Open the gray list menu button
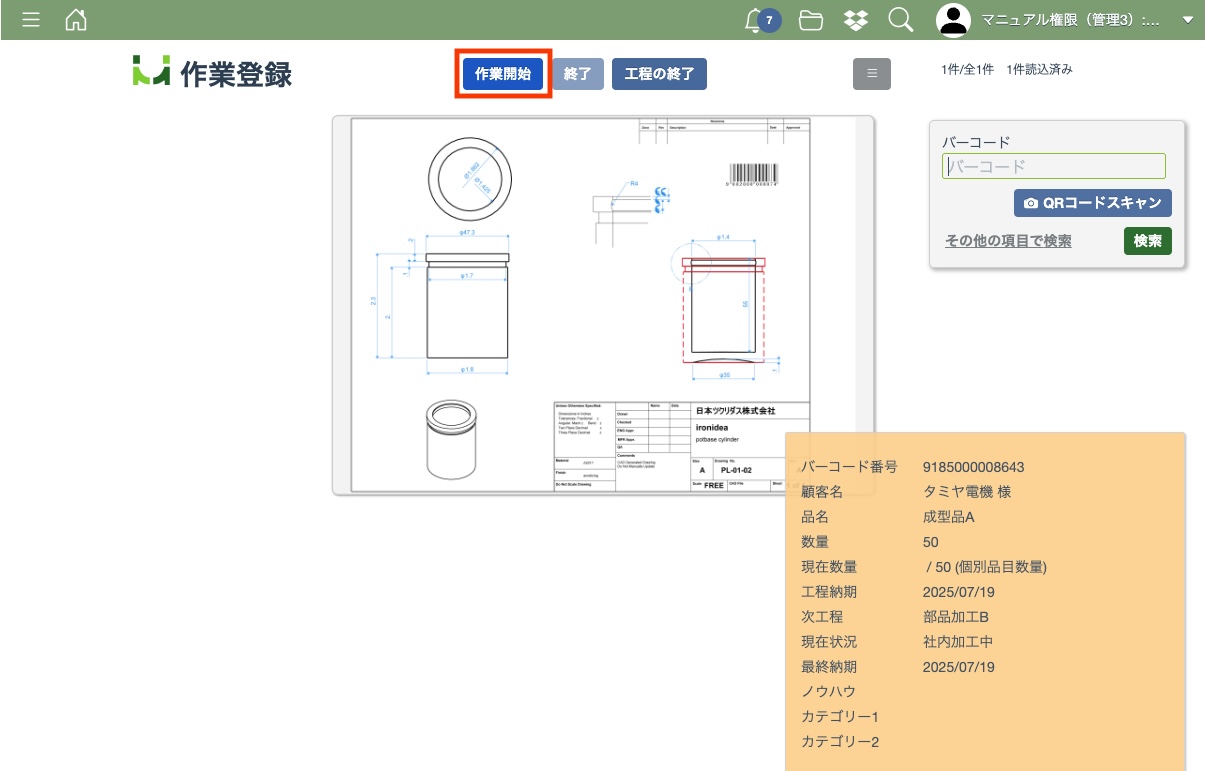The image size is (1205, 771). click(871, 73)
